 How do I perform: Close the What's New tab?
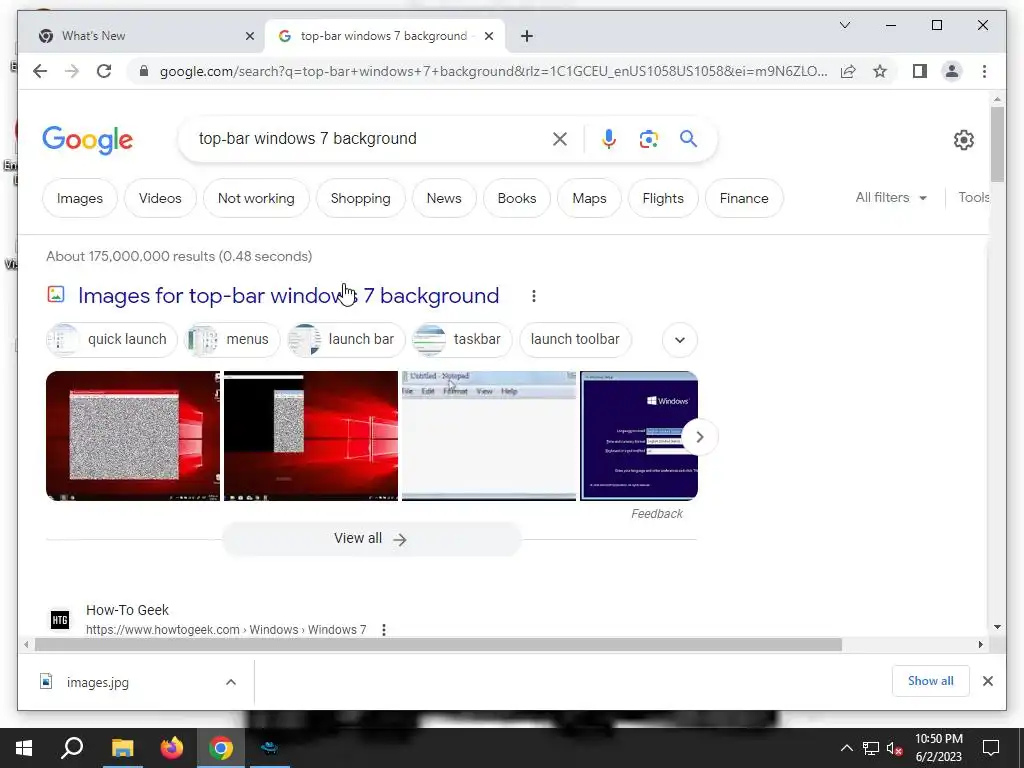point(249,36)
